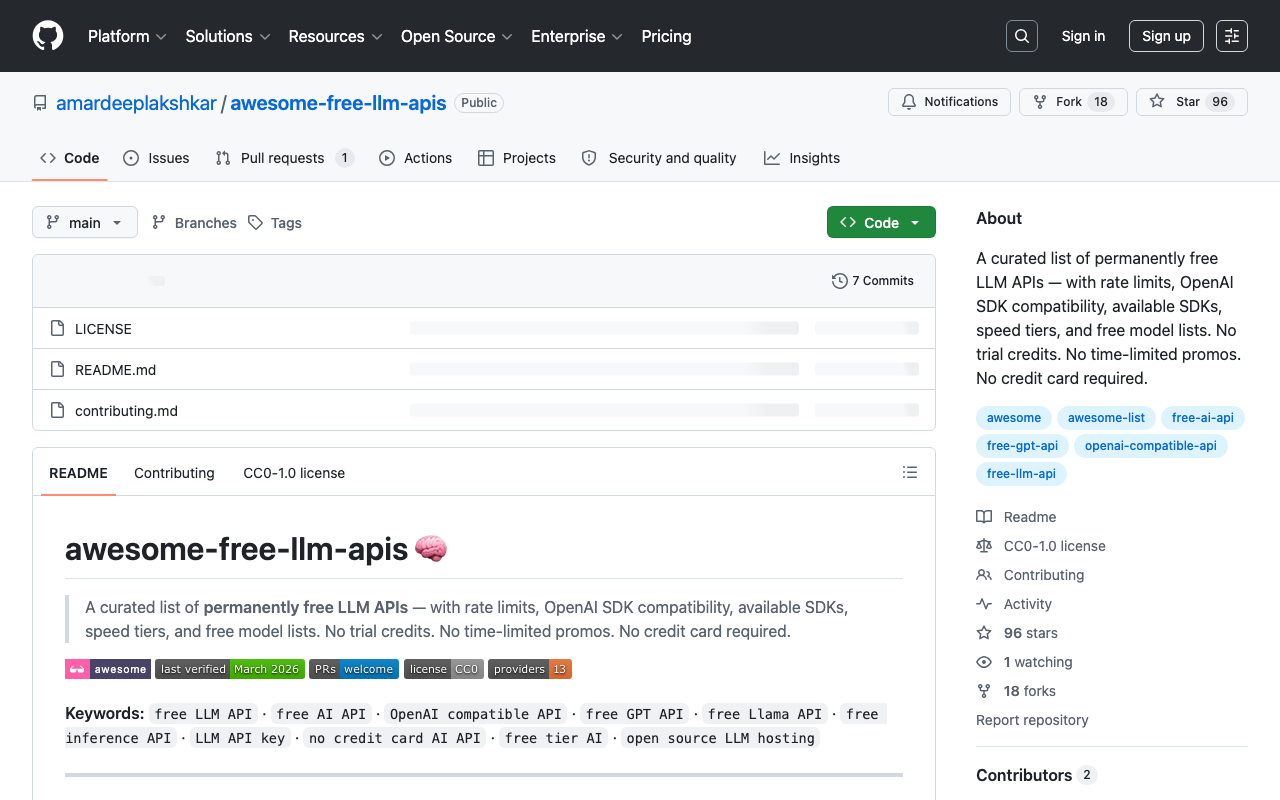Click the notifications bell icon
This screenshot has width=1280, height=800.
click(x=909, y=102)
